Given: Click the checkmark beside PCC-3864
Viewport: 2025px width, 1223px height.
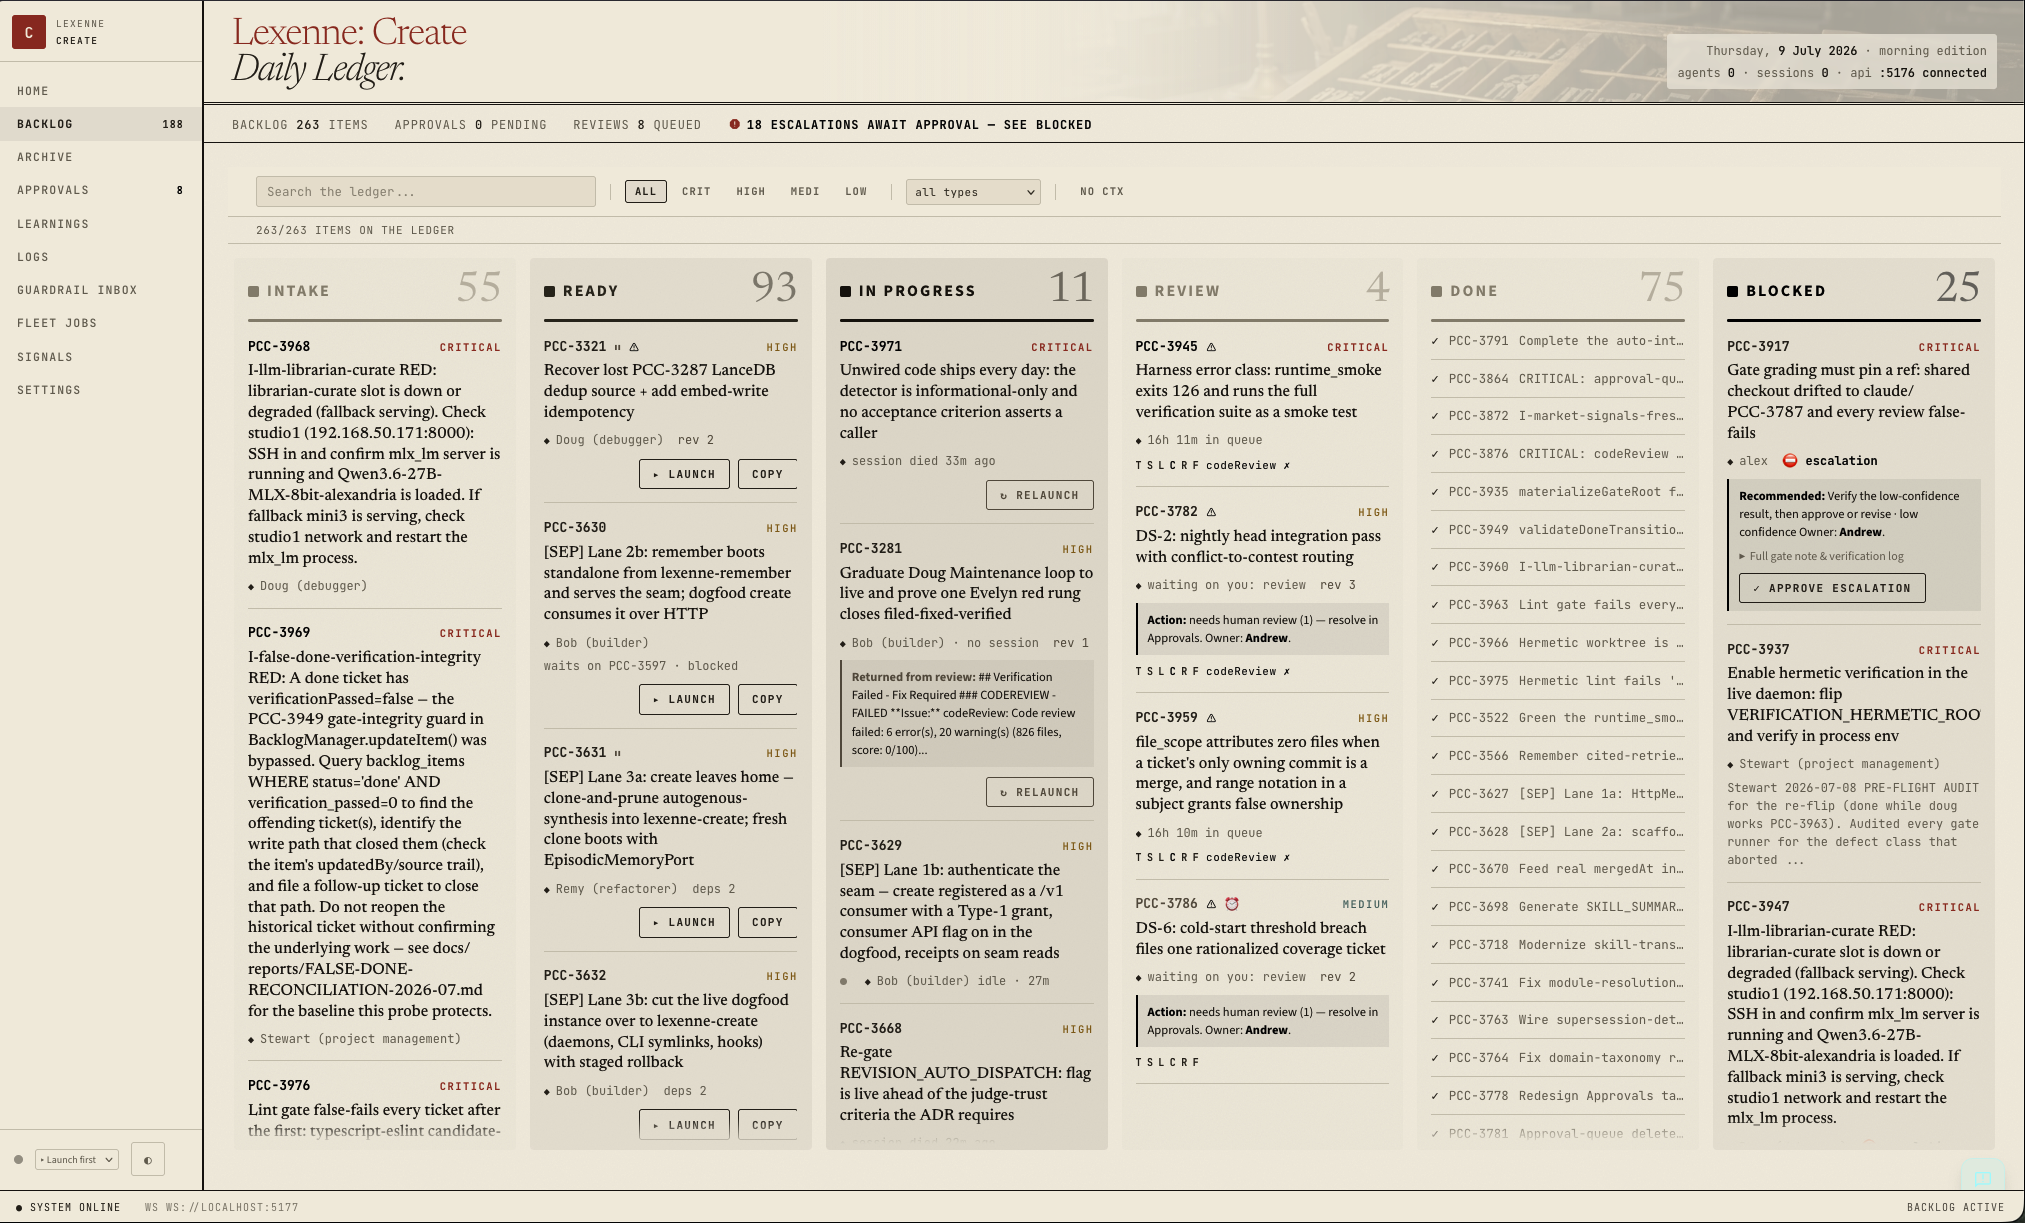Looking at the screenshot, I should pos(1435,379).
